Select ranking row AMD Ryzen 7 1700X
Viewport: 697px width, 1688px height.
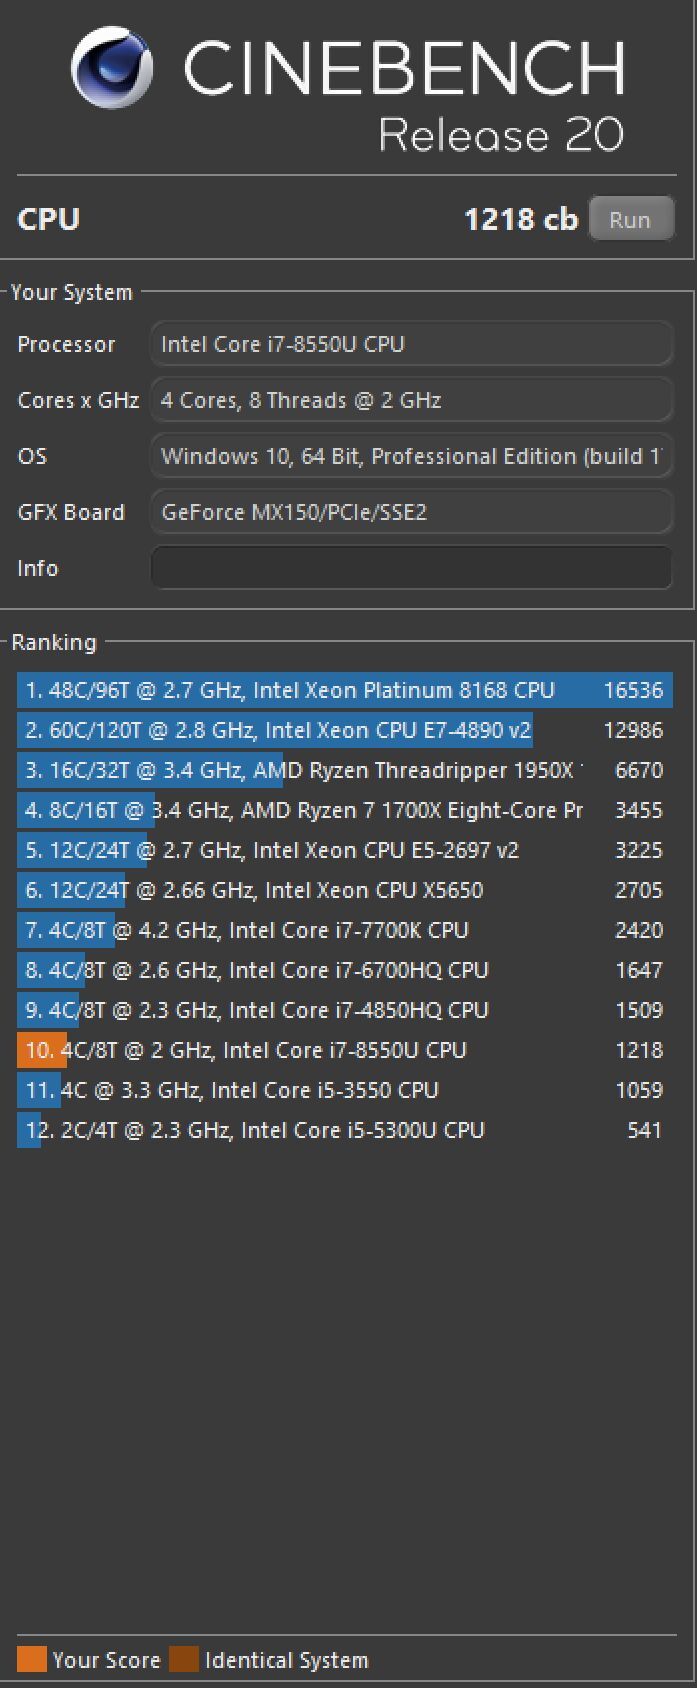pyautogui.click(x=345, y=810)
